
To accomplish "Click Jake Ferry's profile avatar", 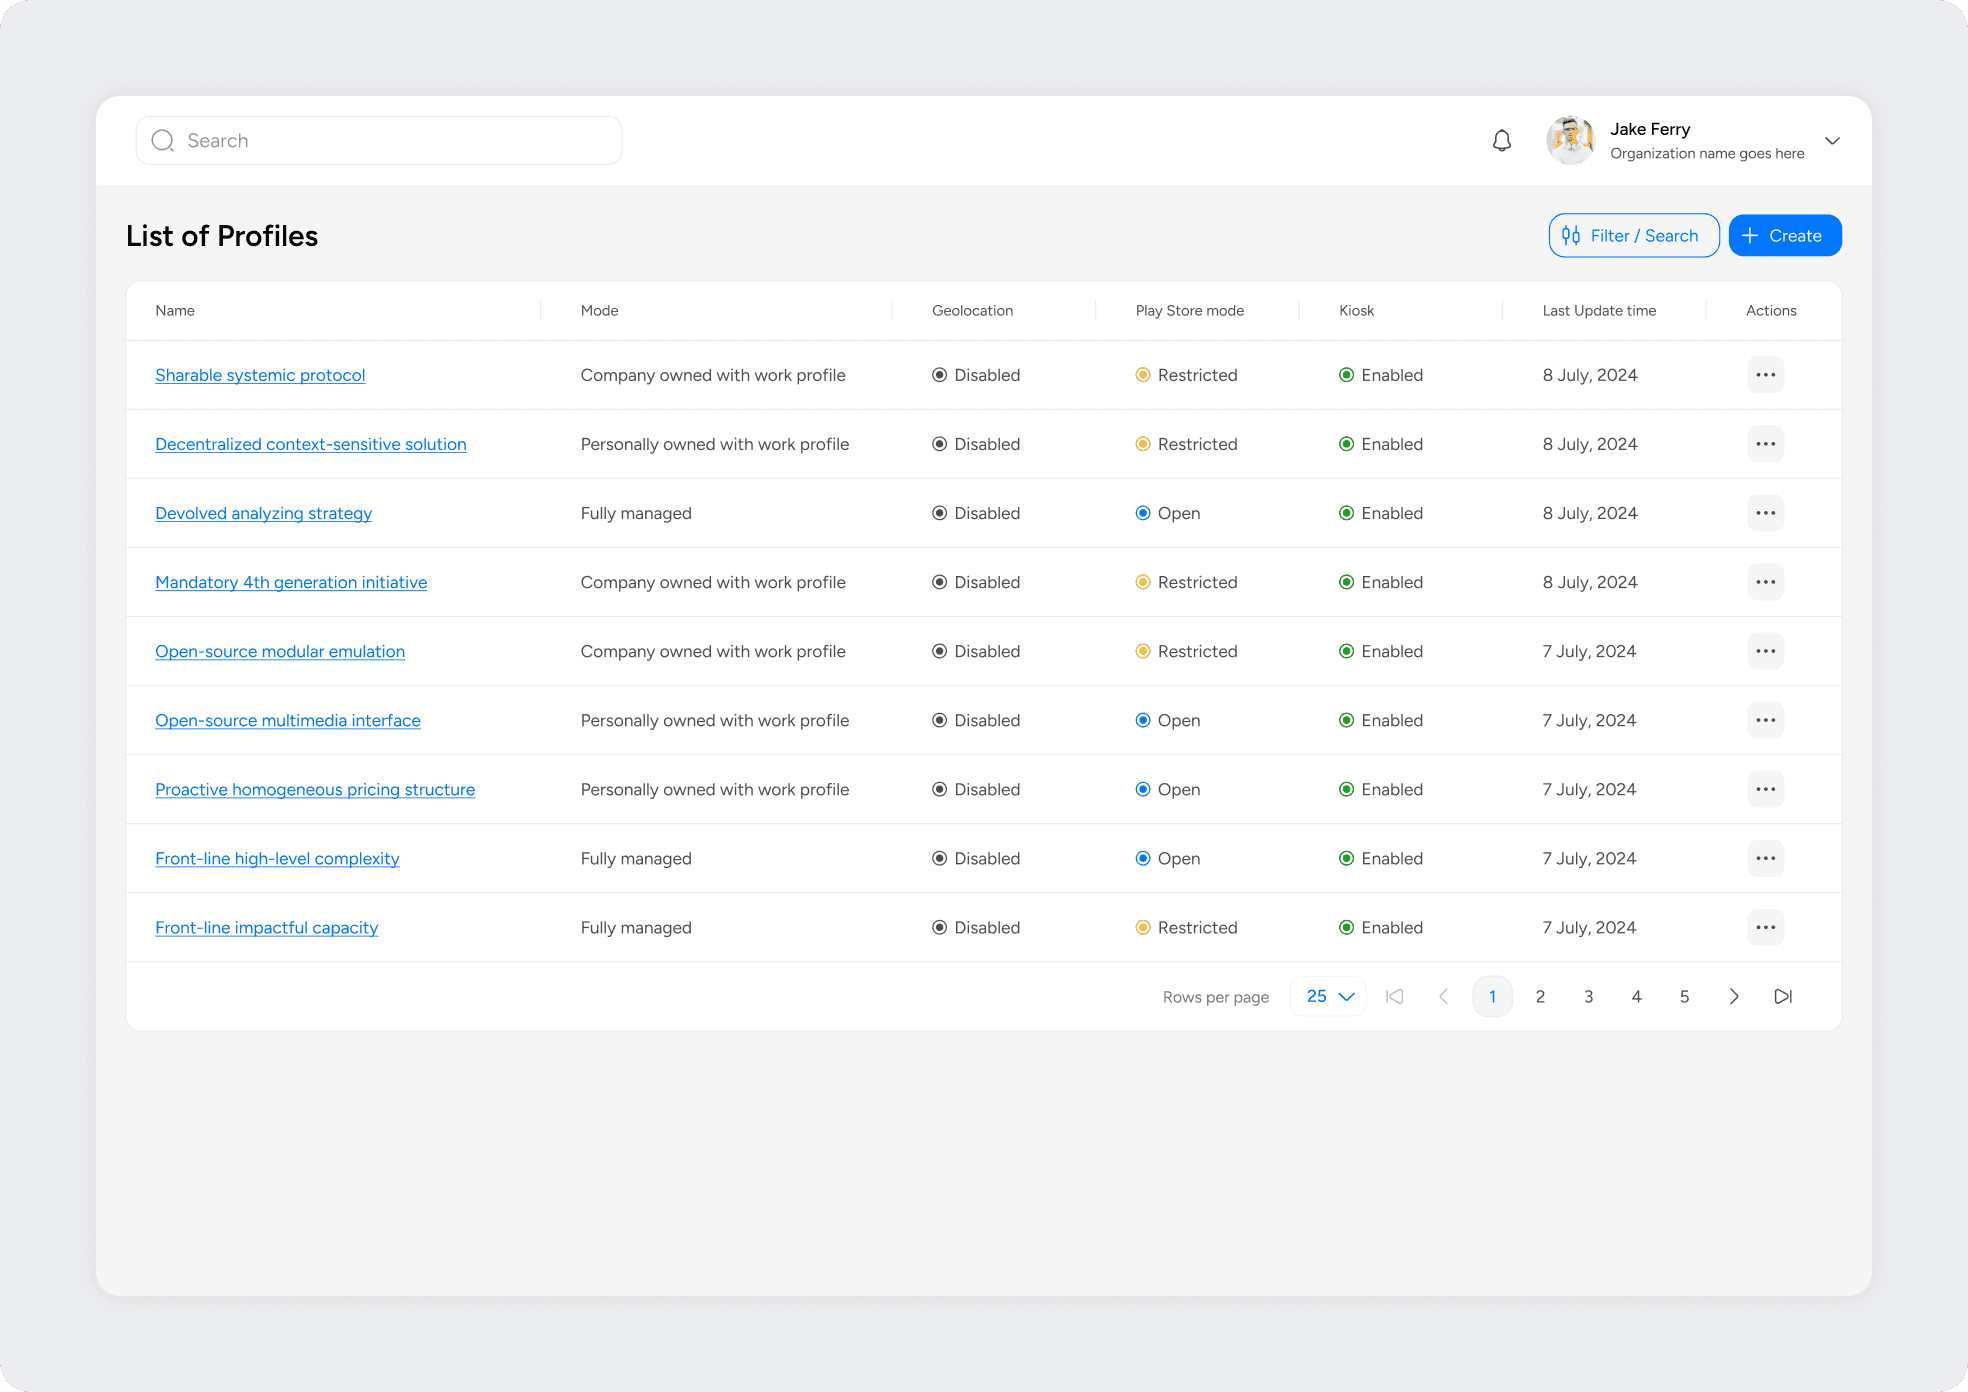I will pyautogui.click(x=1570, y=141).
